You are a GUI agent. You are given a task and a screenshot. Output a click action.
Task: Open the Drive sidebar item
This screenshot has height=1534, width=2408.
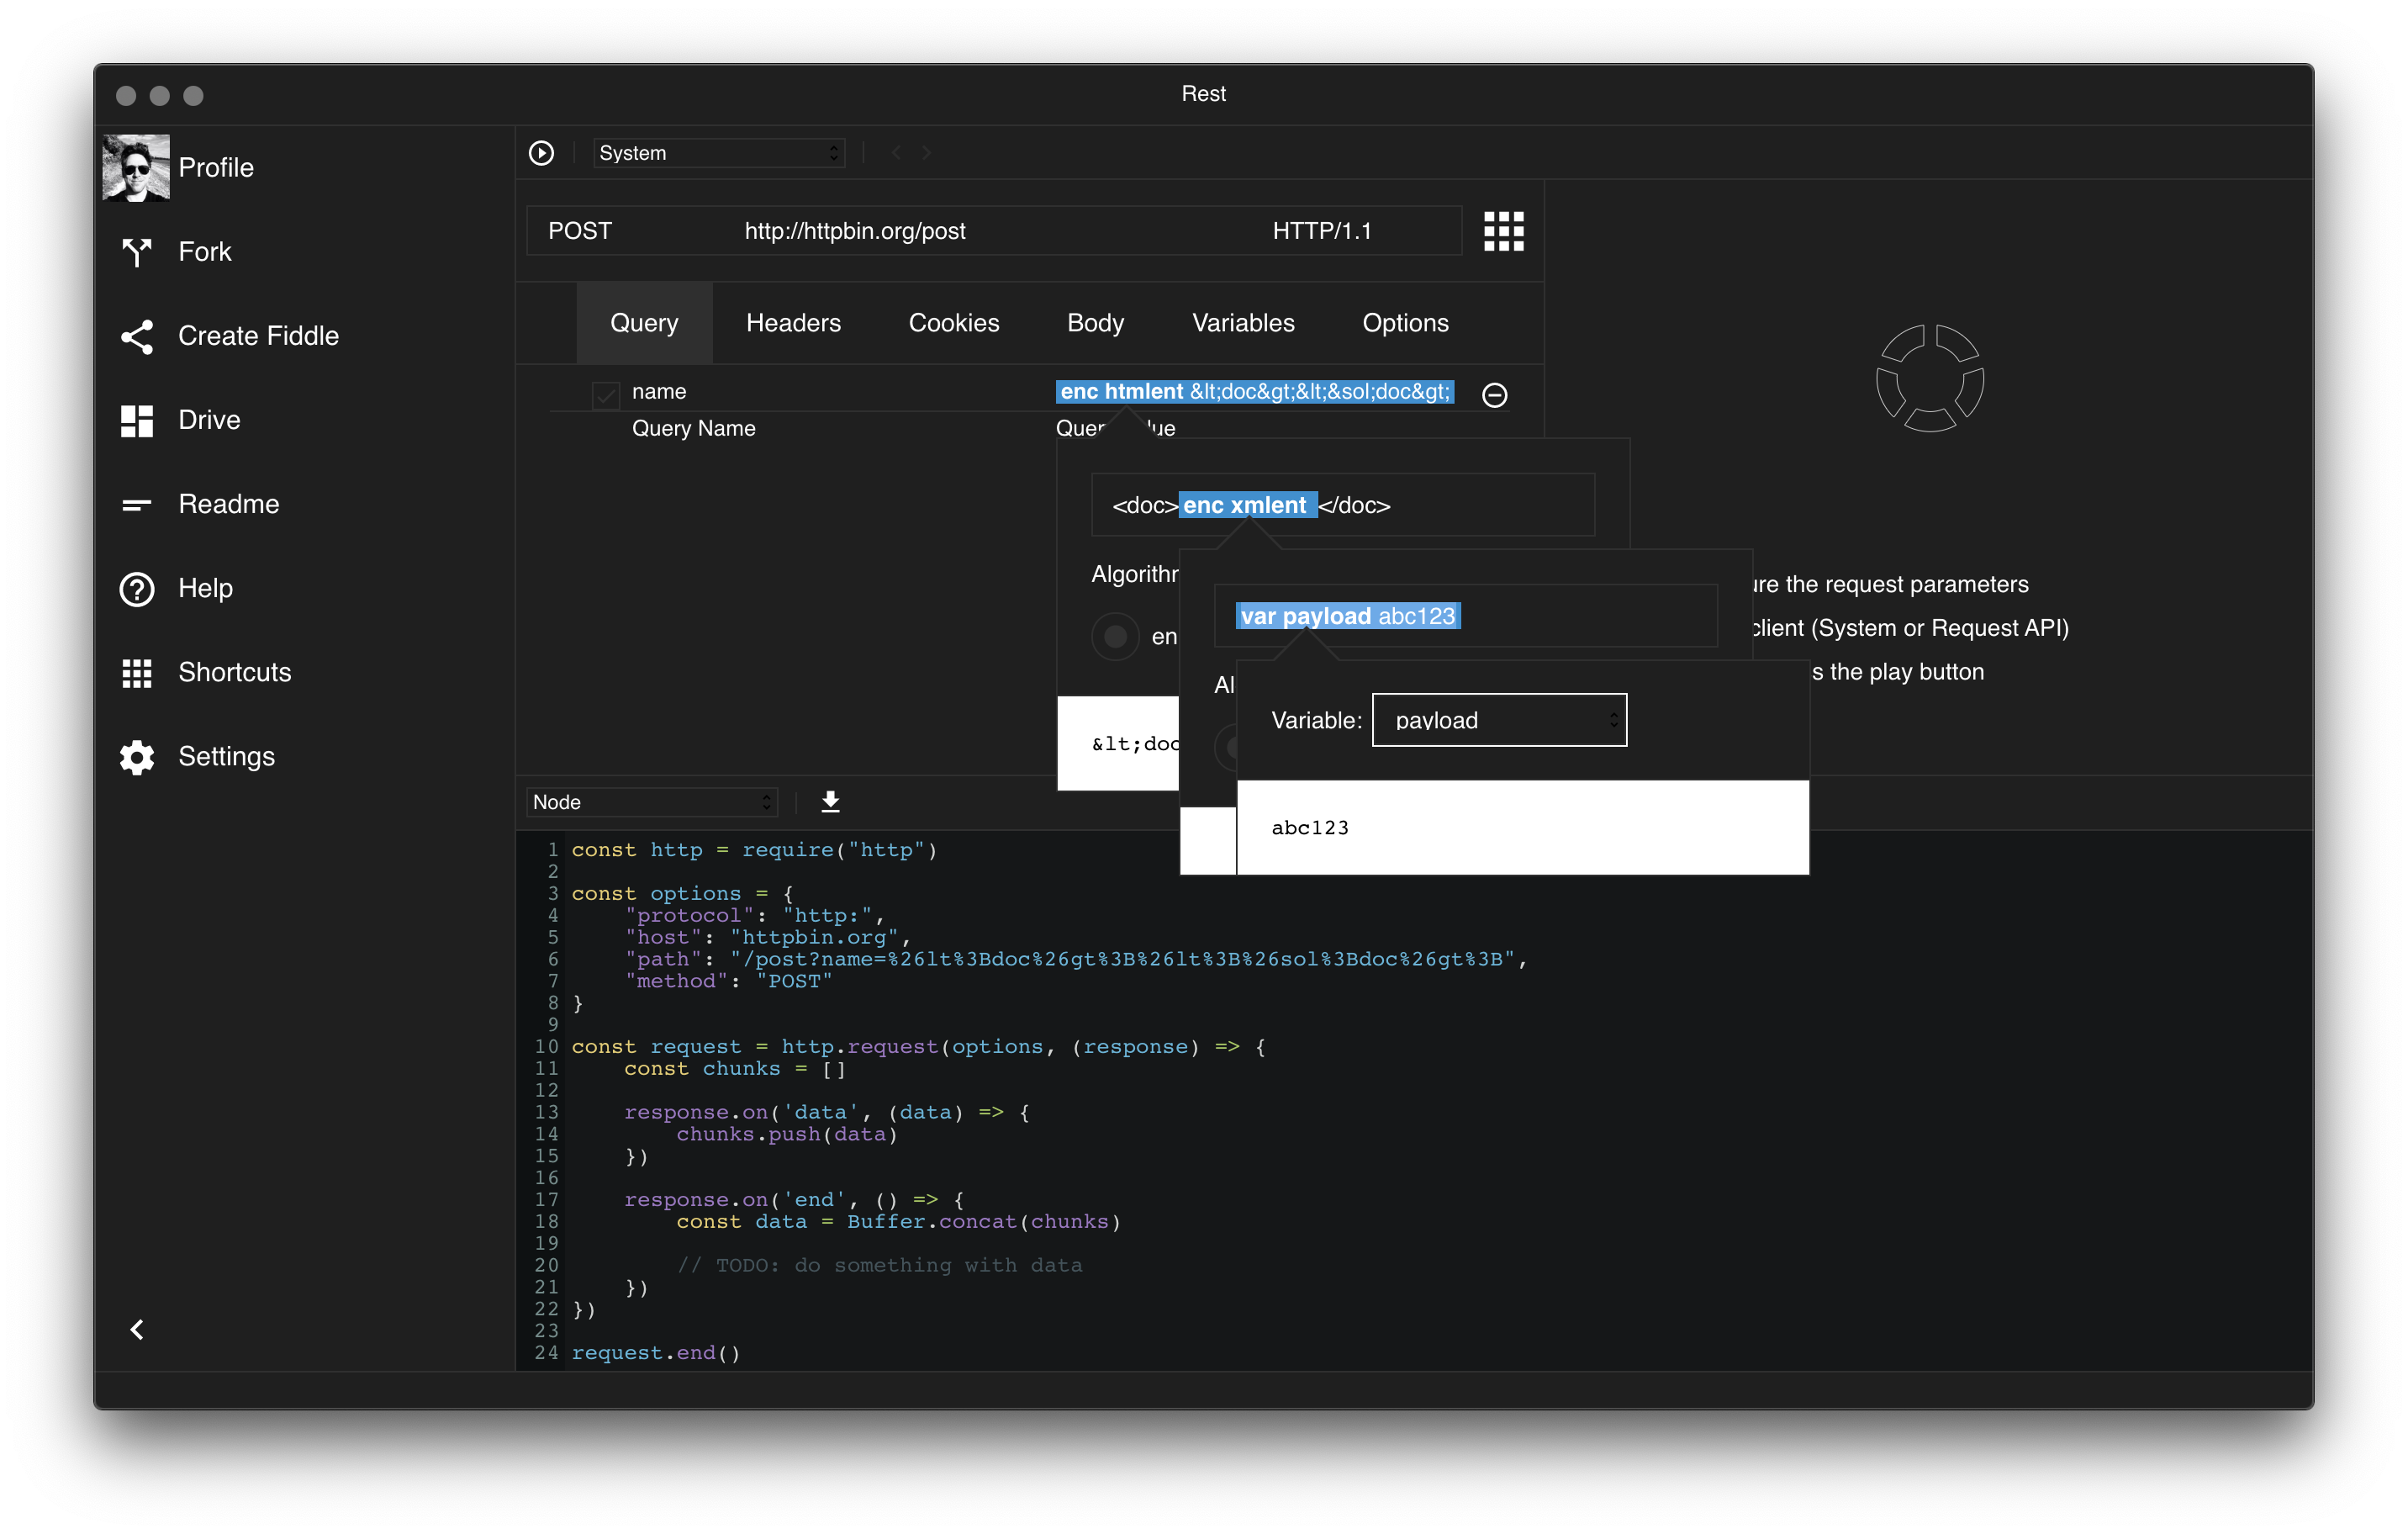pos(208,420)
